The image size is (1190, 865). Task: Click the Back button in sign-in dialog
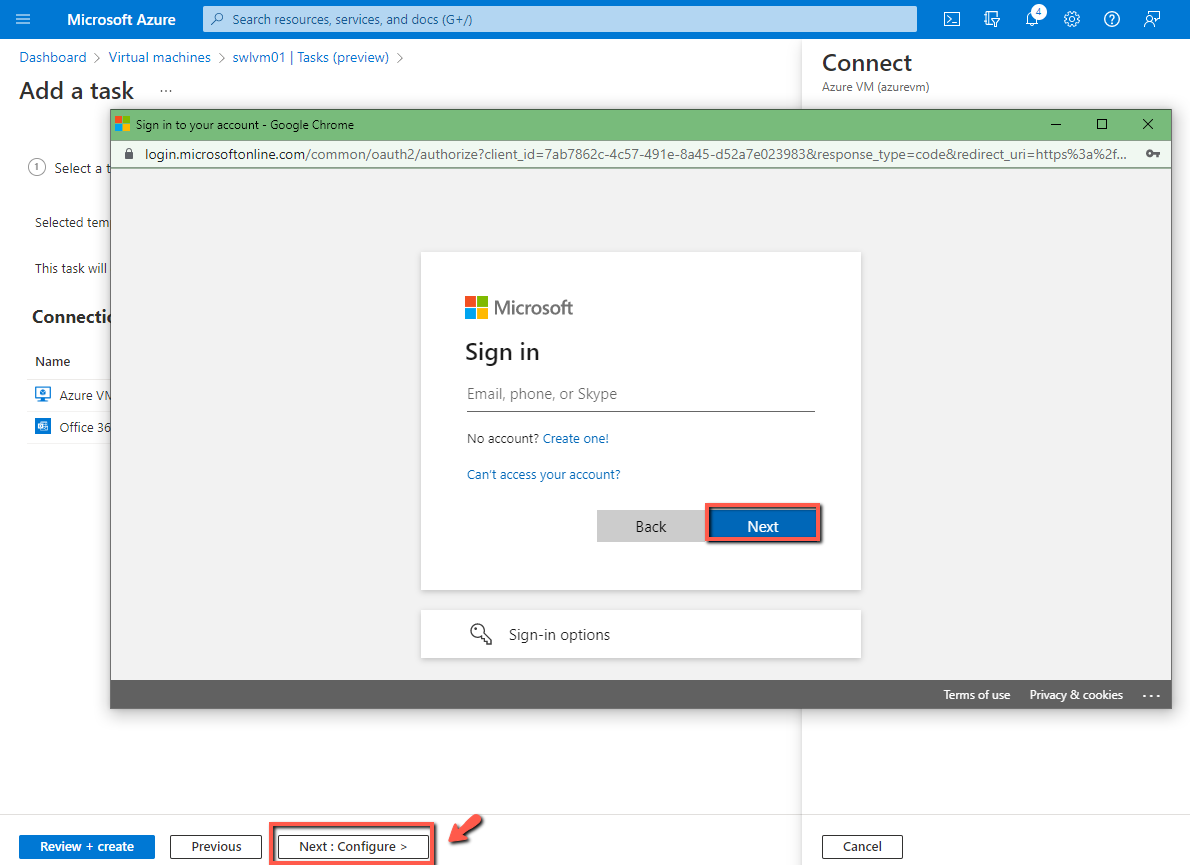pos(650,526)
